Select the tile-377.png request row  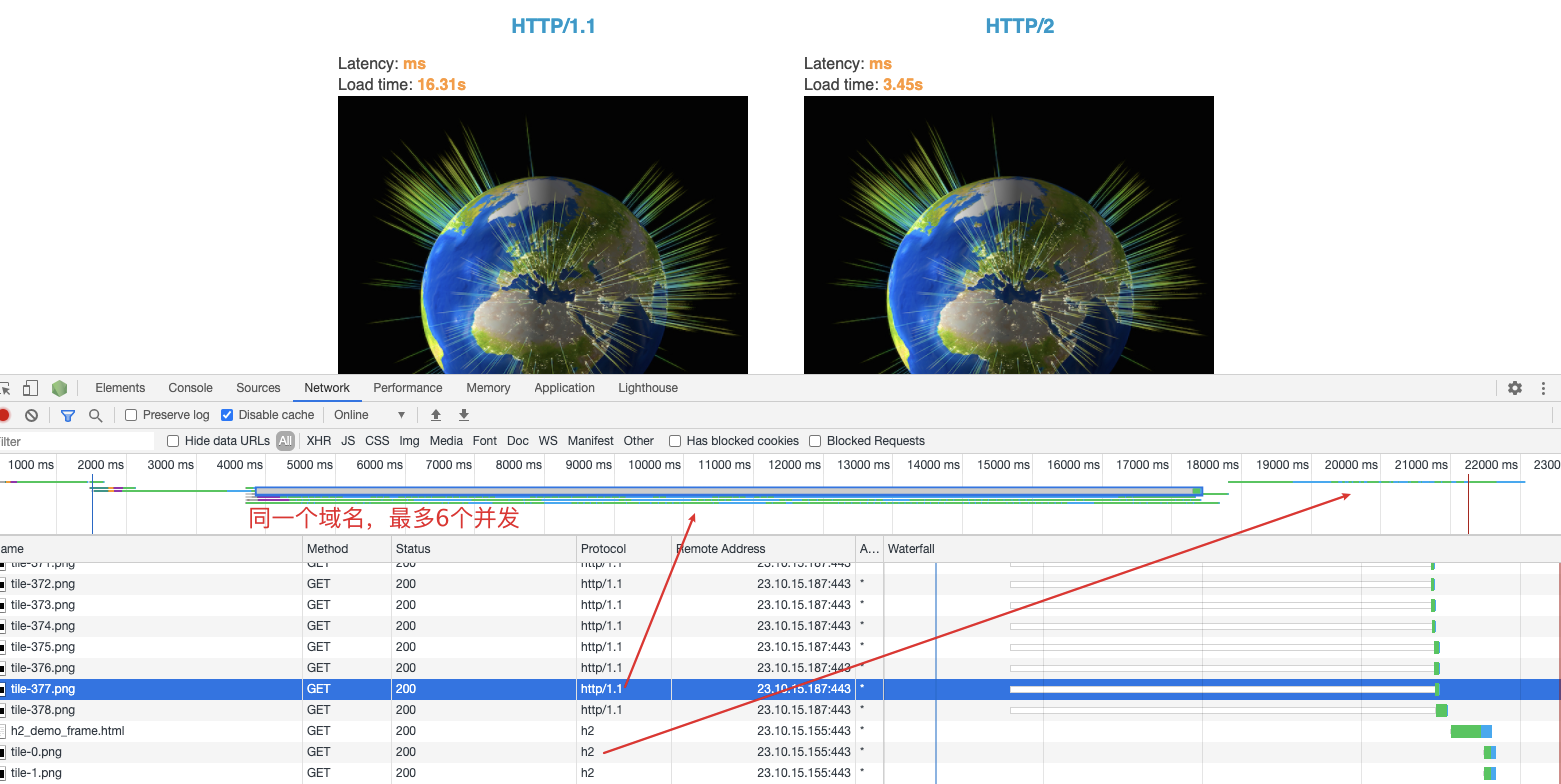click(x=780, y=689)
